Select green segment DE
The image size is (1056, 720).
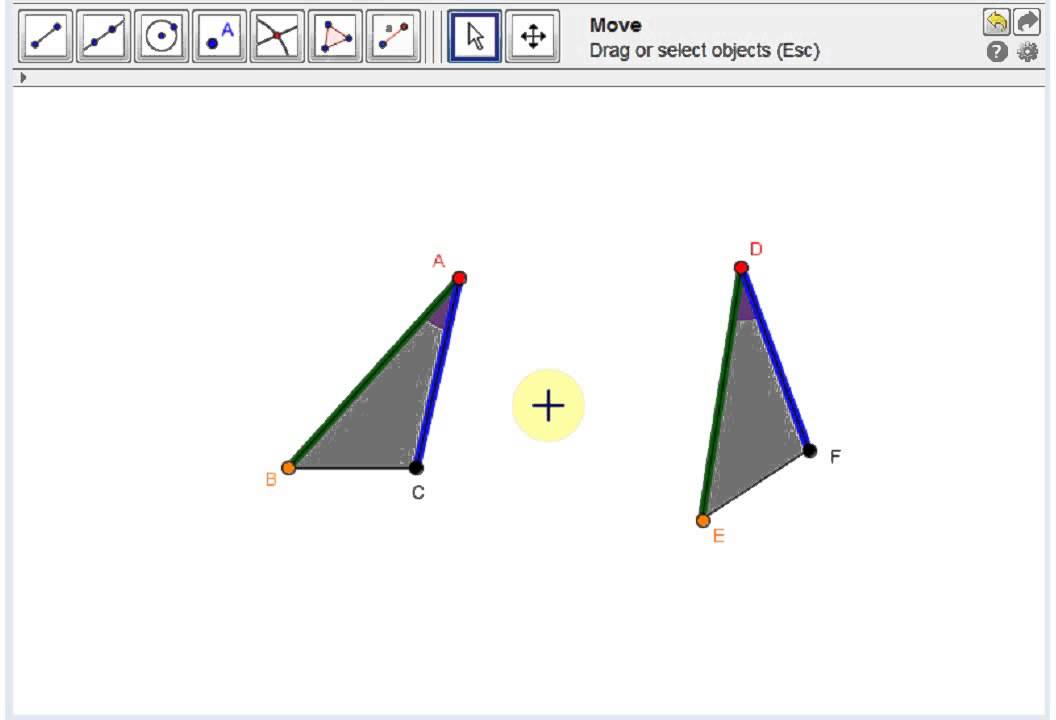(721, 395)
